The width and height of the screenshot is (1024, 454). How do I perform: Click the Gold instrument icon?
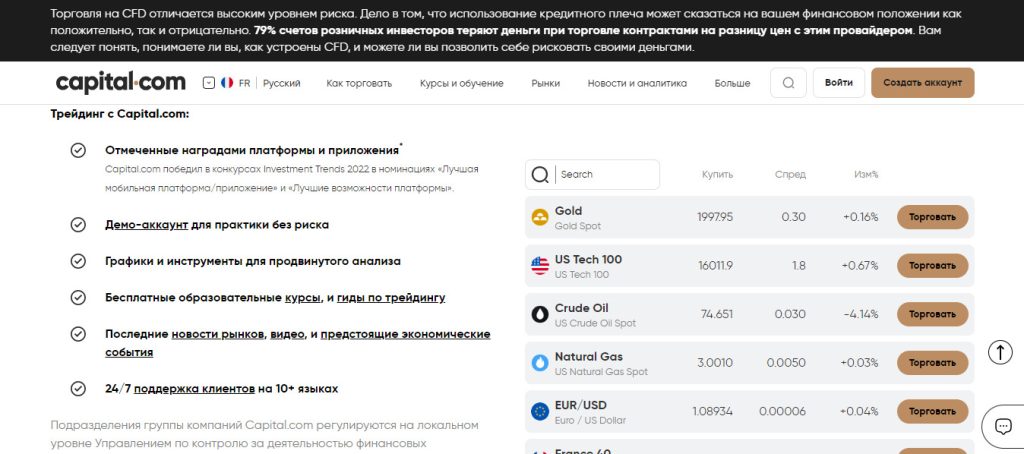click(x=540, y=218)
